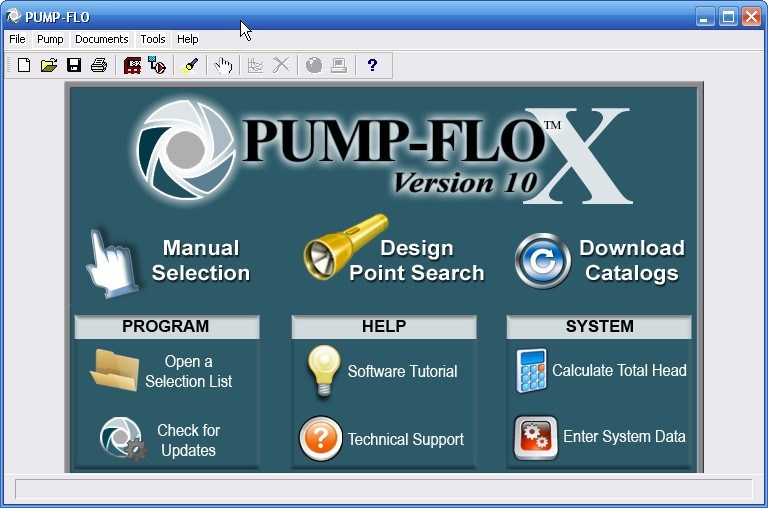The image size is (768, 508).
Task: Click the grayed pump curve graph toolbar icon
Action: point(256,65)
